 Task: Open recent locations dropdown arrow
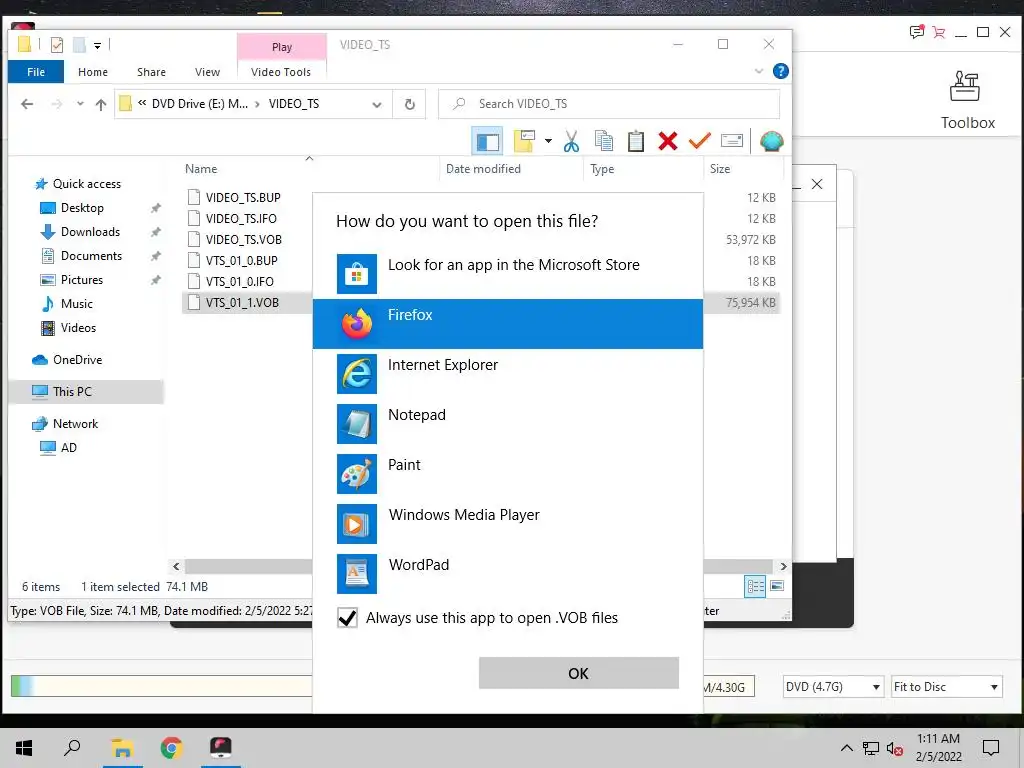click(80, 104)
